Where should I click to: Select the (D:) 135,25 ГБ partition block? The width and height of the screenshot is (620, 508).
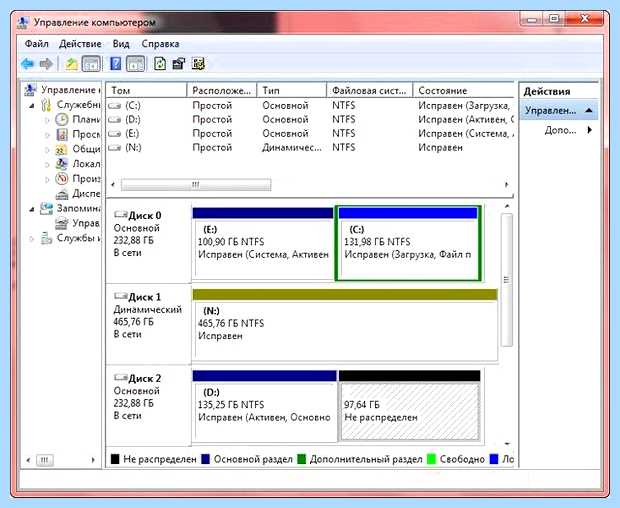coord(265,406)
